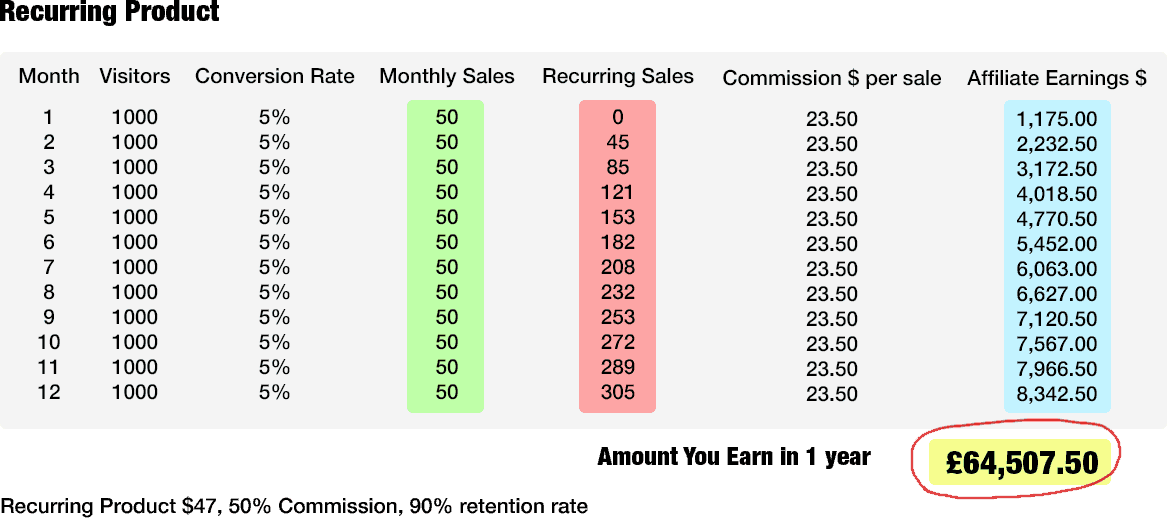Click the Recurring Sales column header

pyautogui.click(x=618, y=76)
